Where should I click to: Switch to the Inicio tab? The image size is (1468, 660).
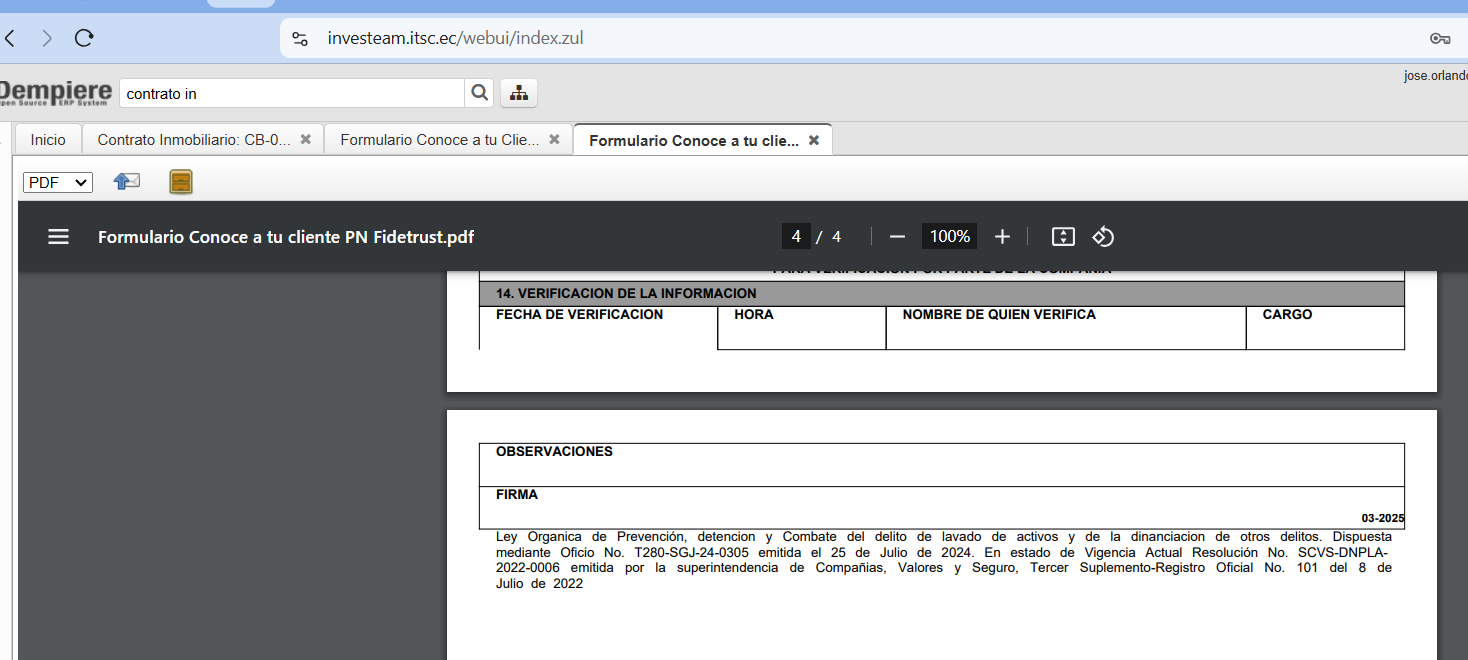point(48,140)
